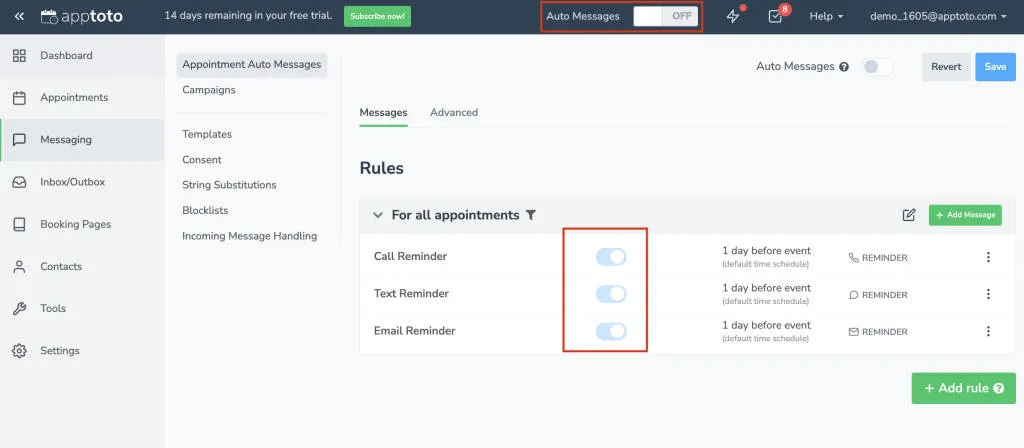Open Text Reminder three-dot menu
This screenshot has width=1024, height=448.
tap(988, 295)
